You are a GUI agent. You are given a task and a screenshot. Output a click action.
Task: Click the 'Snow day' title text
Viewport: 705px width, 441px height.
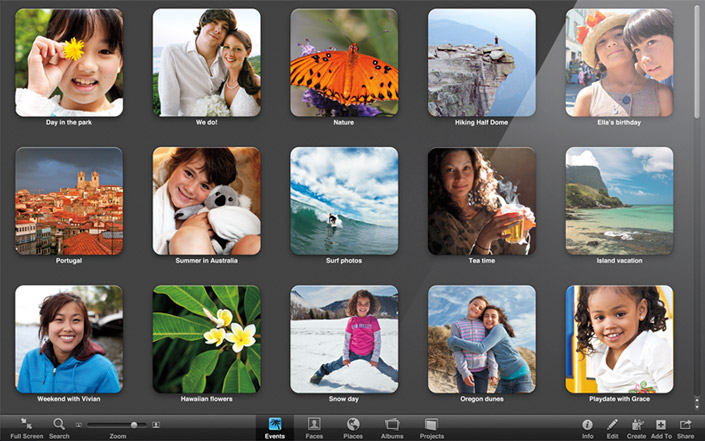click(344, 399)
